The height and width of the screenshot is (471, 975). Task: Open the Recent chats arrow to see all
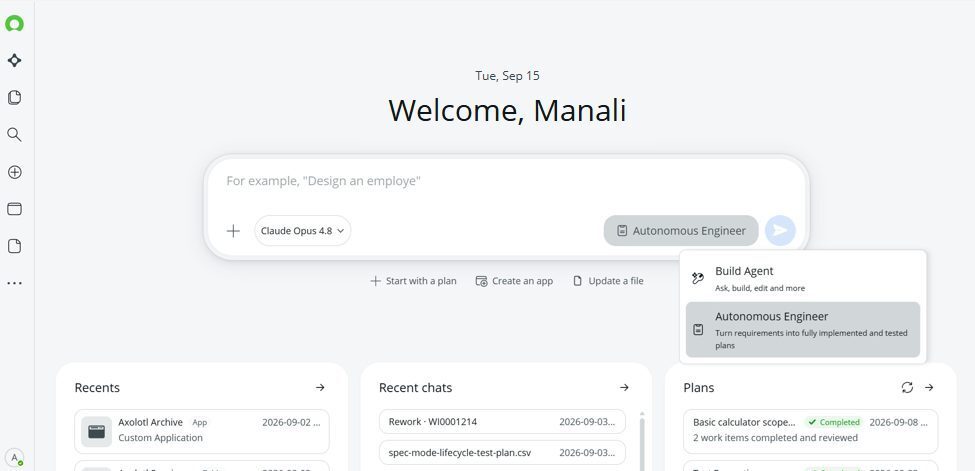[x=624, y=388]
